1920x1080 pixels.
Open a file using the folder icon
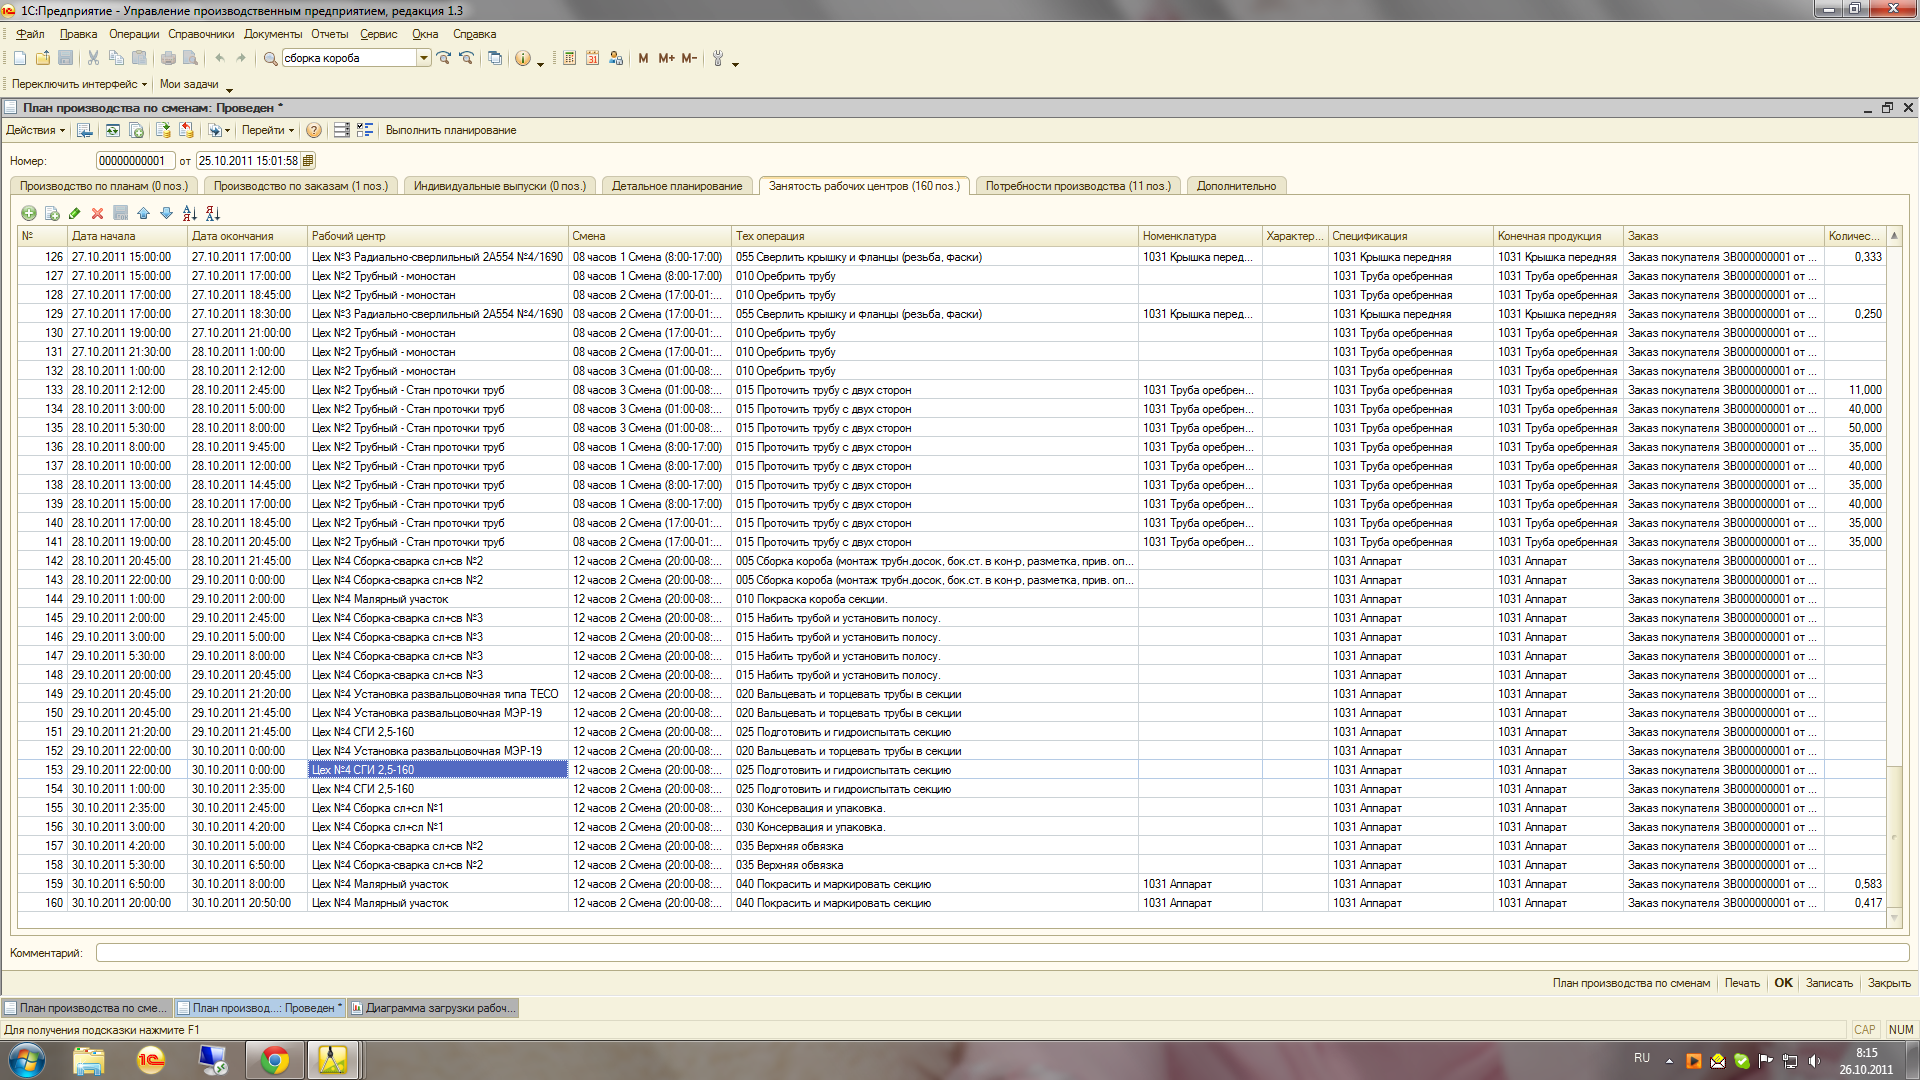click(x=43, y=58)
